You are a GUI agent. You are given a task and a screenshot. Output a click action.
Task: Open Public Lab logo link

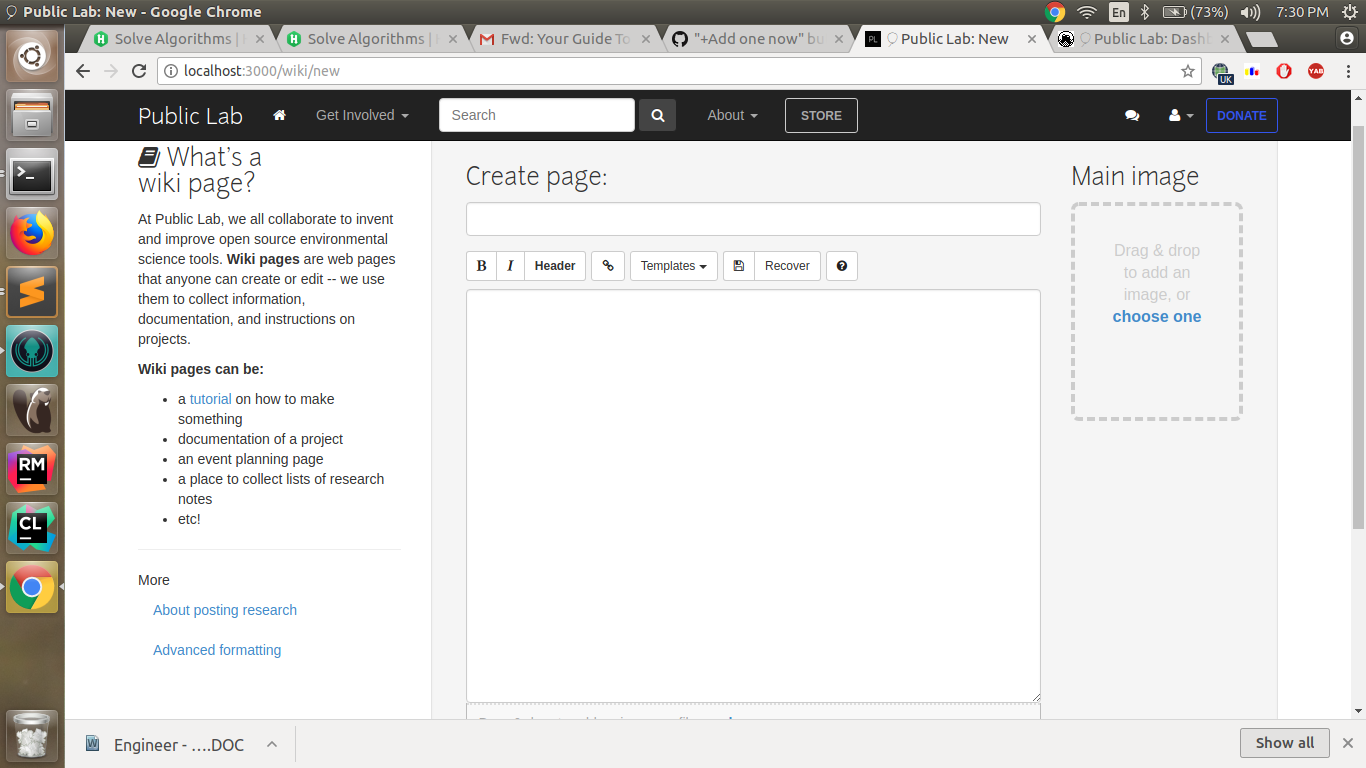coord(190,116)
